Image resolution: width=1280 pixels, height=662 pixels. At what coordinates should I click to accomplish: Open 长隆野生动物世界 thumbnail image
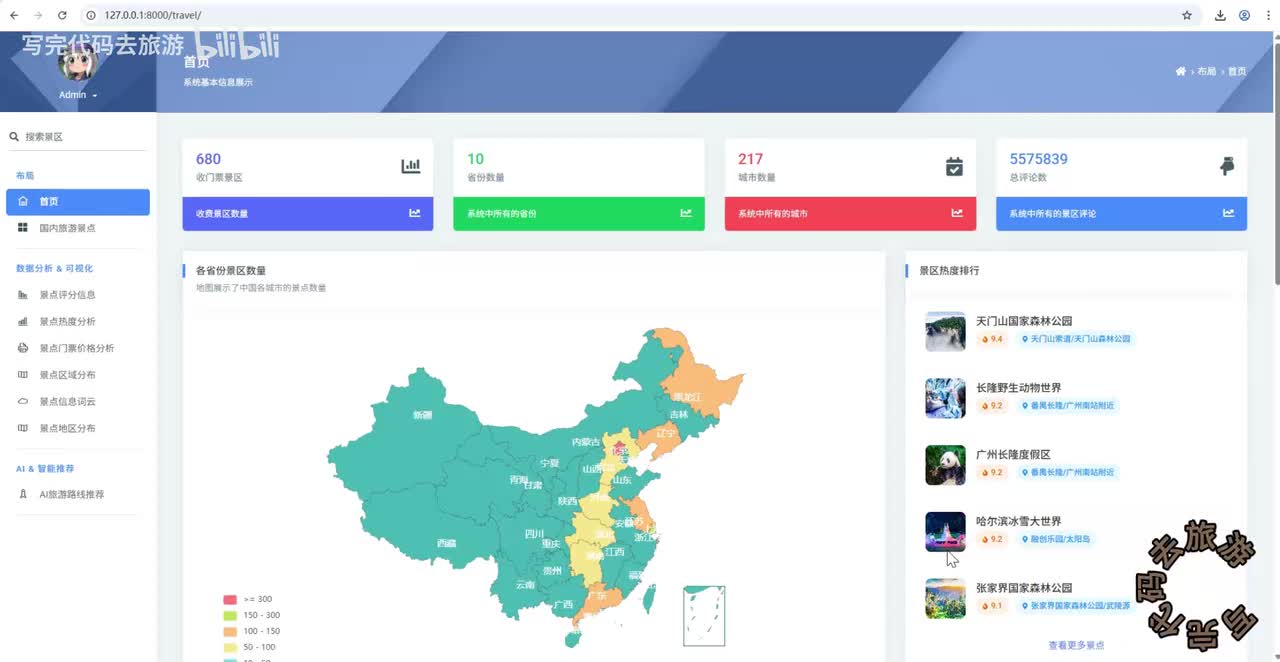pos(945,398)
